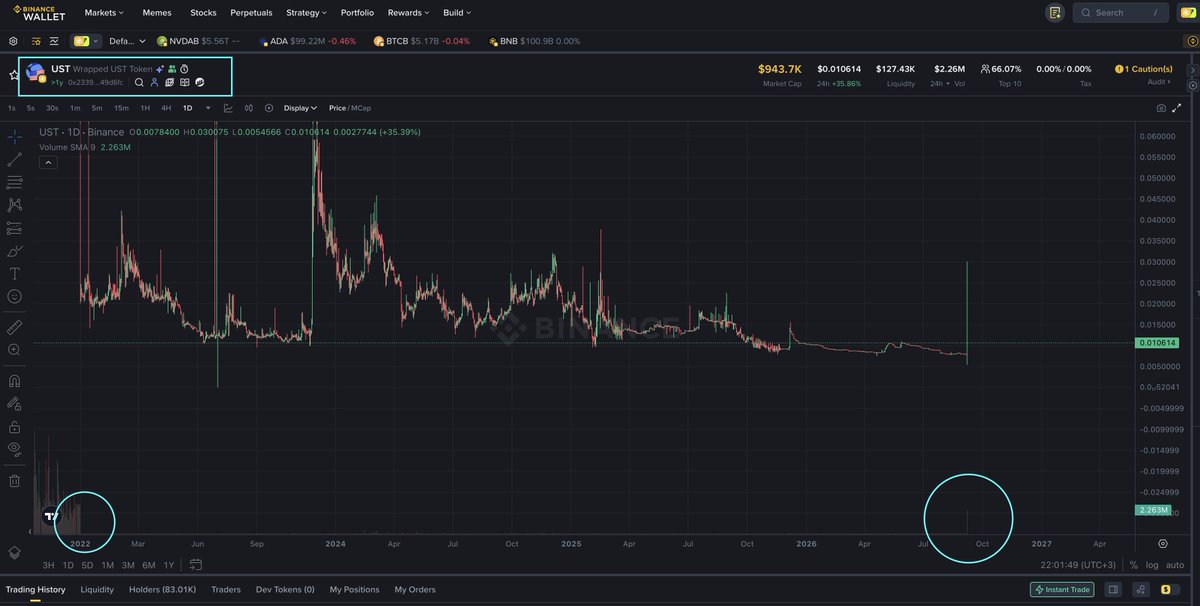
Task: Open the Memes page
Action: (157, 13)
